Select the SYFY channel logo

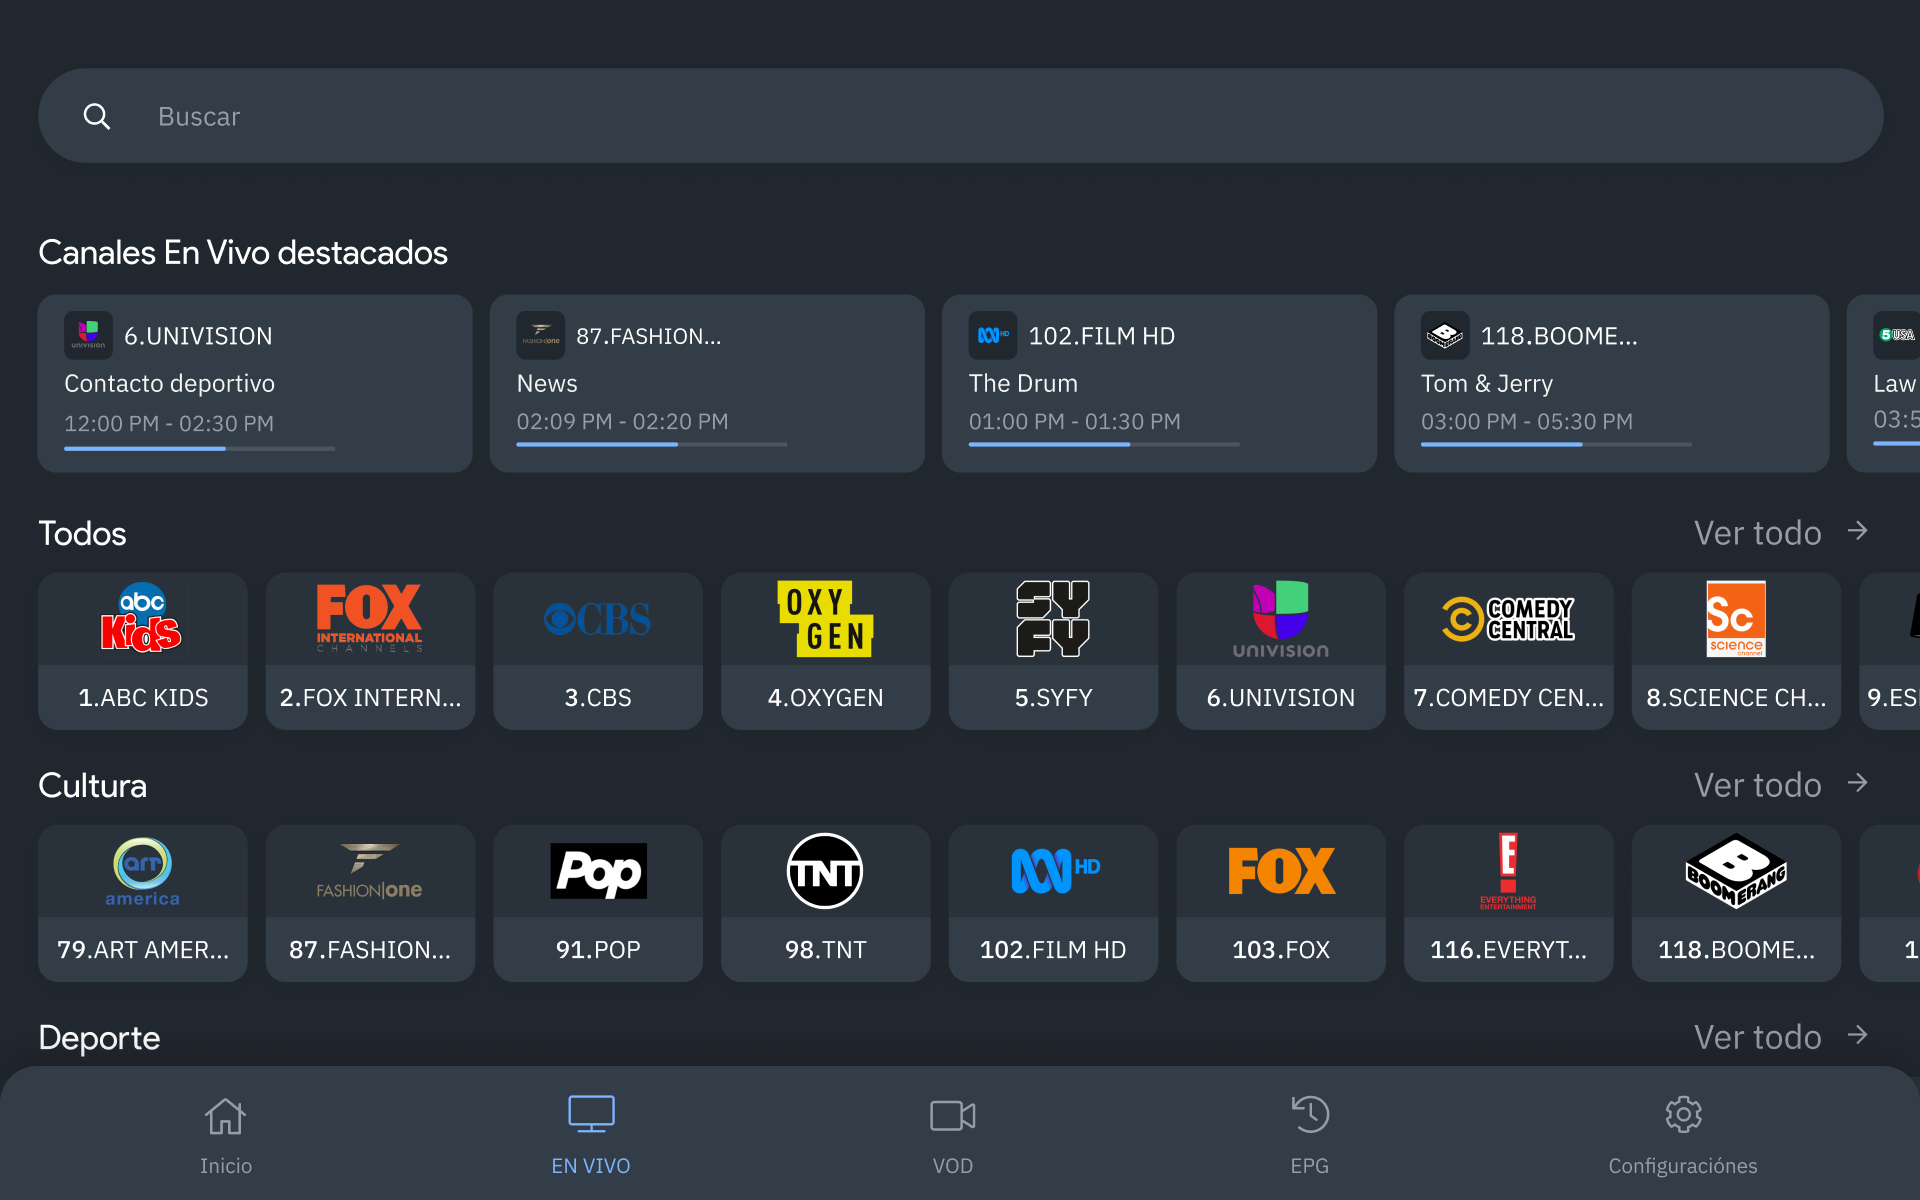1053,619
